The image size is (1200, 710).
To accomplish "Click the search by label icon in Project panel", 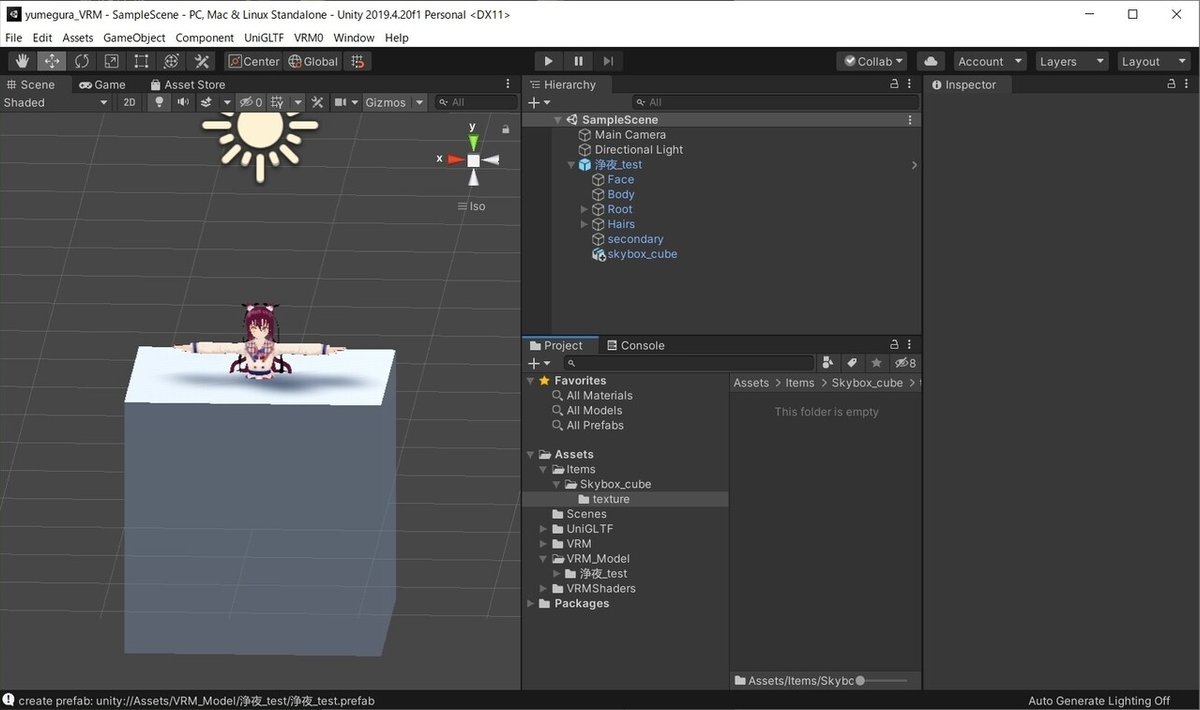I will click(851, 363).
